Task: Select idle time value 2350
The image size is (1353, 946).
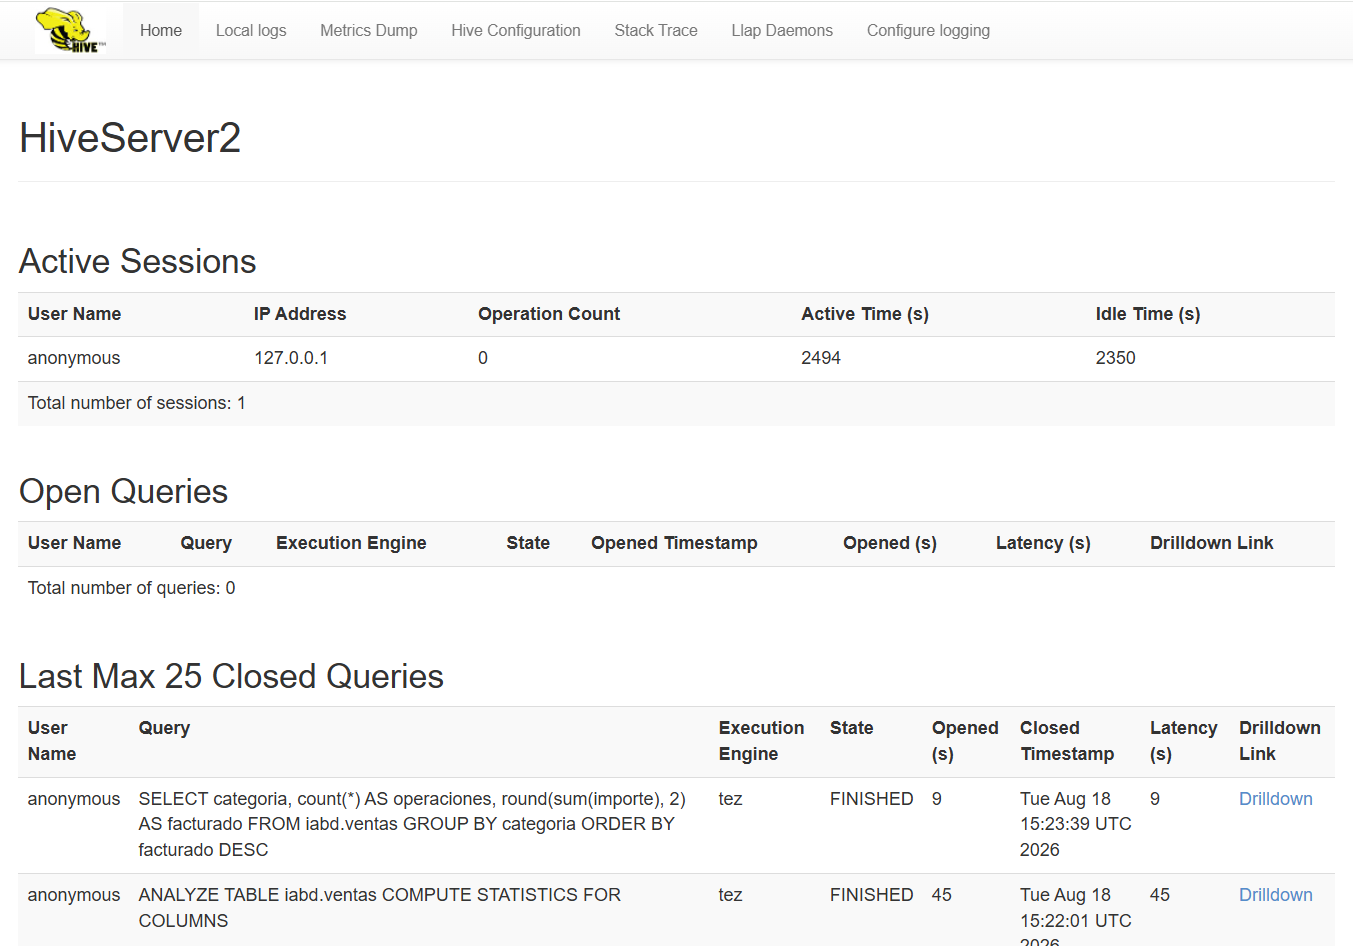Action: click(1115, 358)
